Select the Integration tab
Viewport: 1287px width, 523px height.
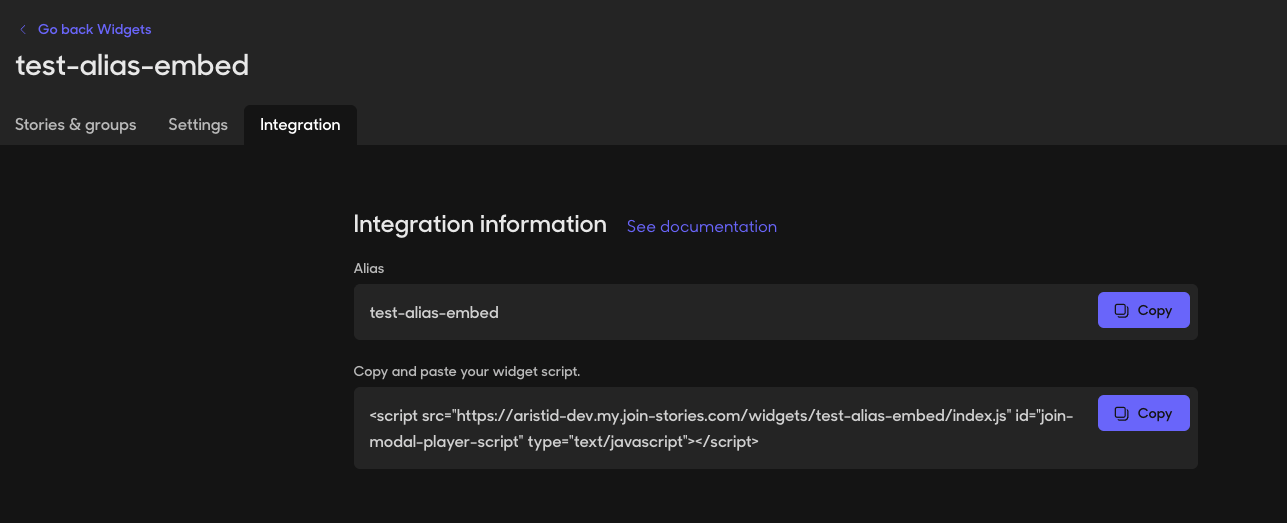point(300,125)
